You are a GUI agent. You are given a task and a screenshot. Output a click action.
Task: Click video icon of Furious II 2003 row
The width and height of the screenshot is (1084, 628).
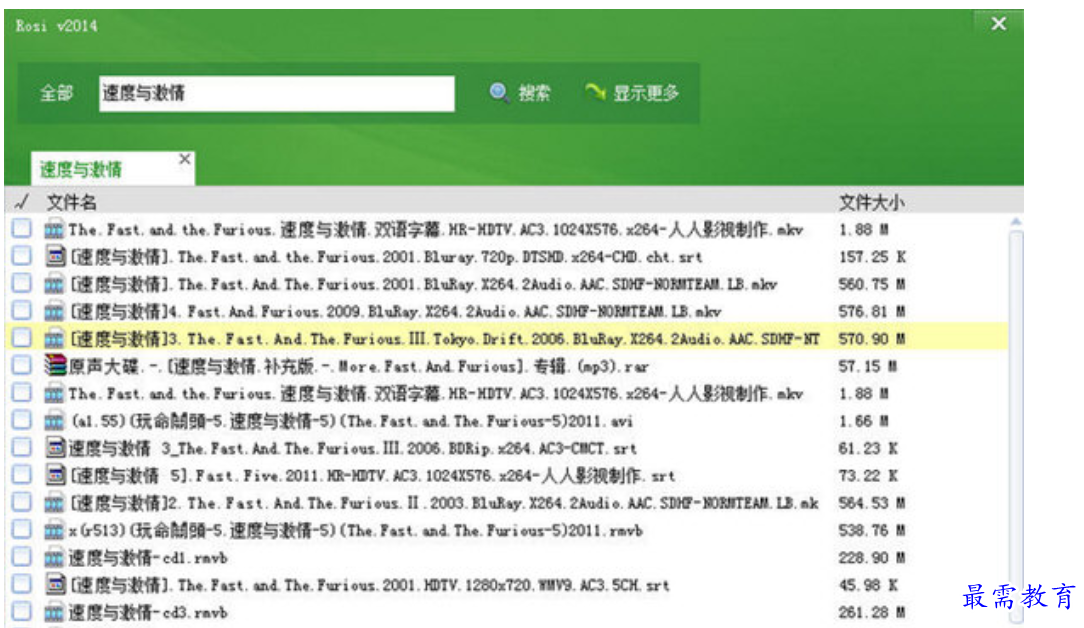pyautogui.click(x=55, y=503)
